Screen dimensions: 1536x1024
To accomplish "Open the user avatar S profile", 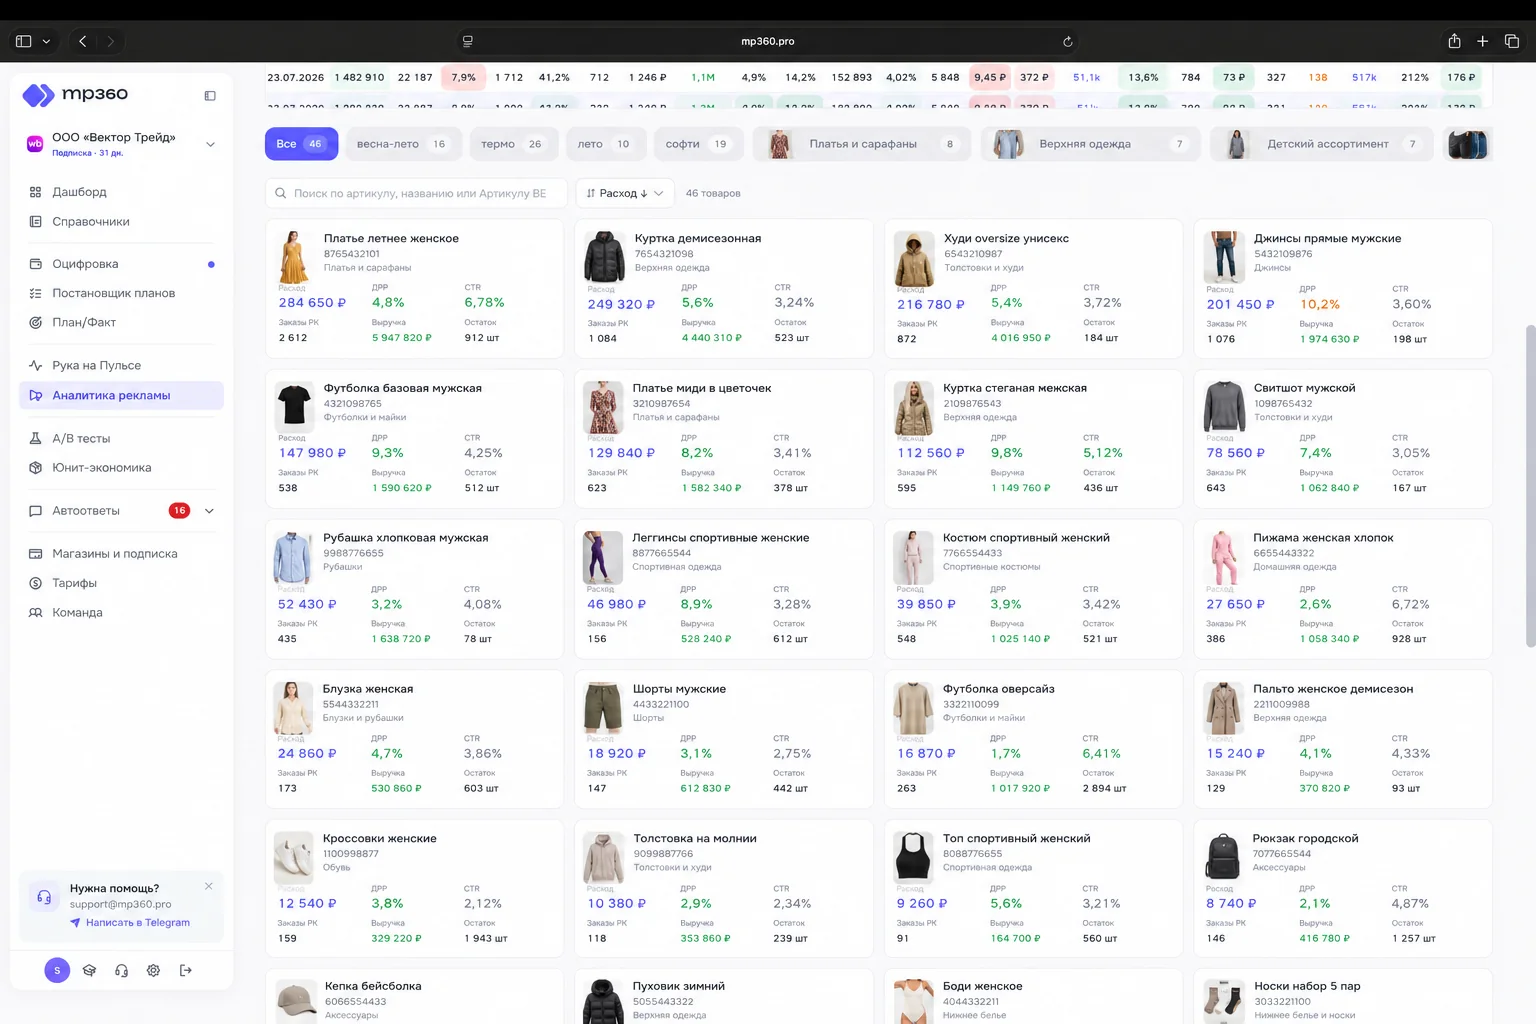I will 57,970.
